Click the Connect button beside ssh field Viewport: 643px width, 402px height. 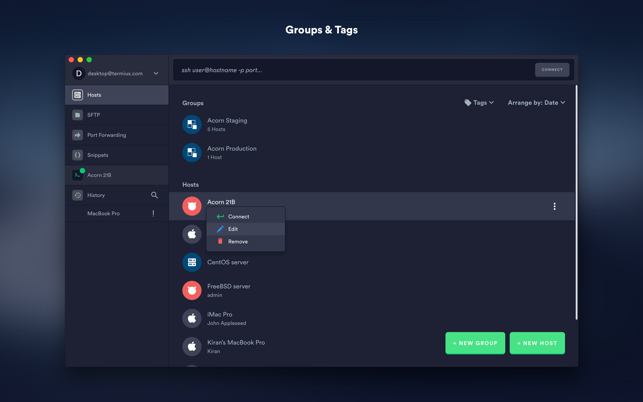[552, 70]
